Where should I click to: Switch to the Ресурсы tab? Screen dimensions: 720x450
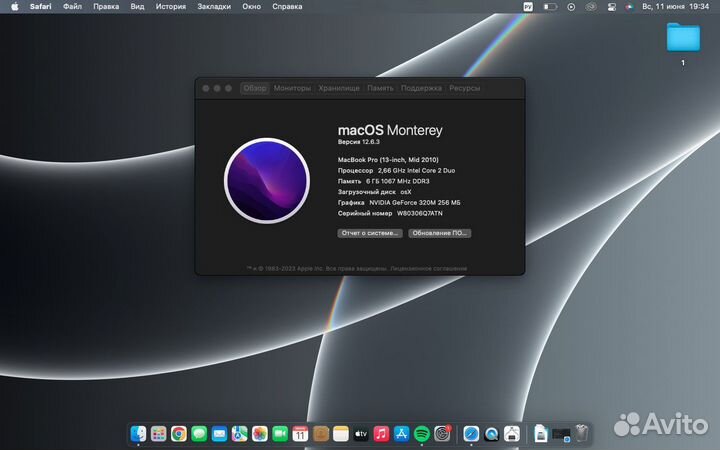465,88
